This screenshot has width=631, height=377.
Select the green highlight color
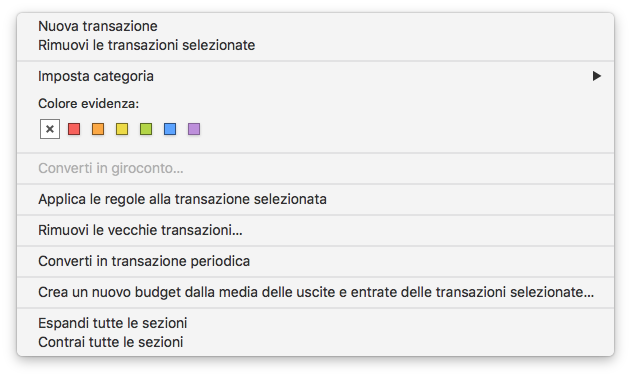pyautogui.click(x=146, y=129)
